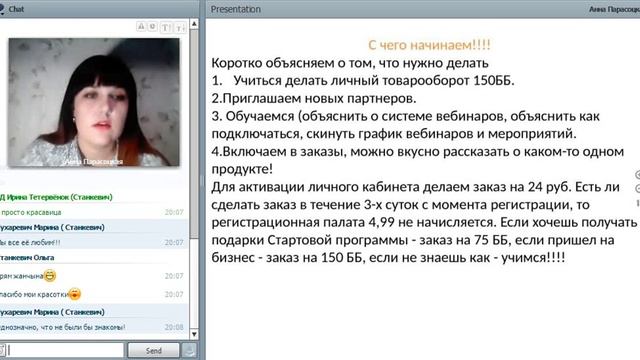Click the user icon beside the Send button
The height and width of the screenshot is (360, 640).
tap(189, 350)
